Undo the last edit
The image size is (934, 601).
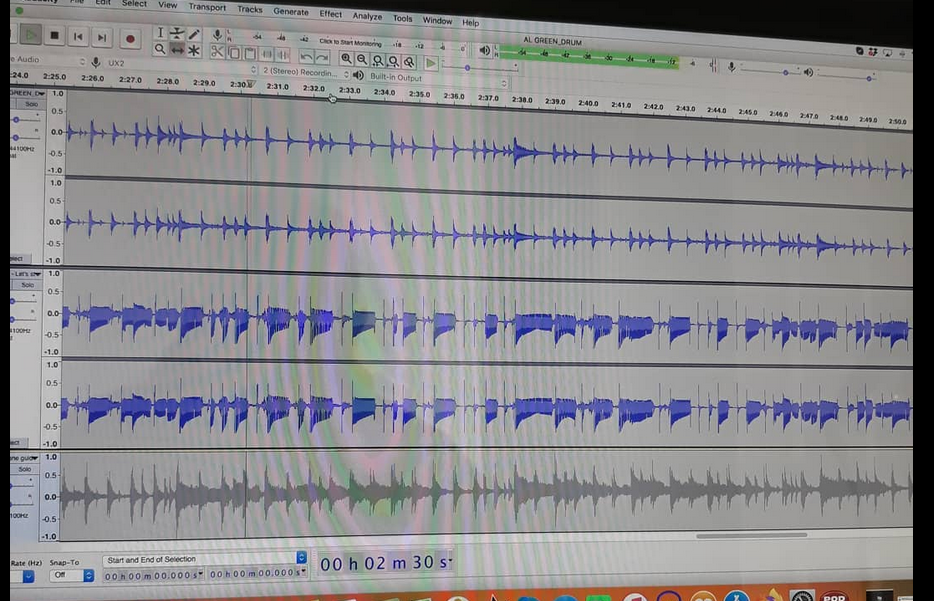306,57
